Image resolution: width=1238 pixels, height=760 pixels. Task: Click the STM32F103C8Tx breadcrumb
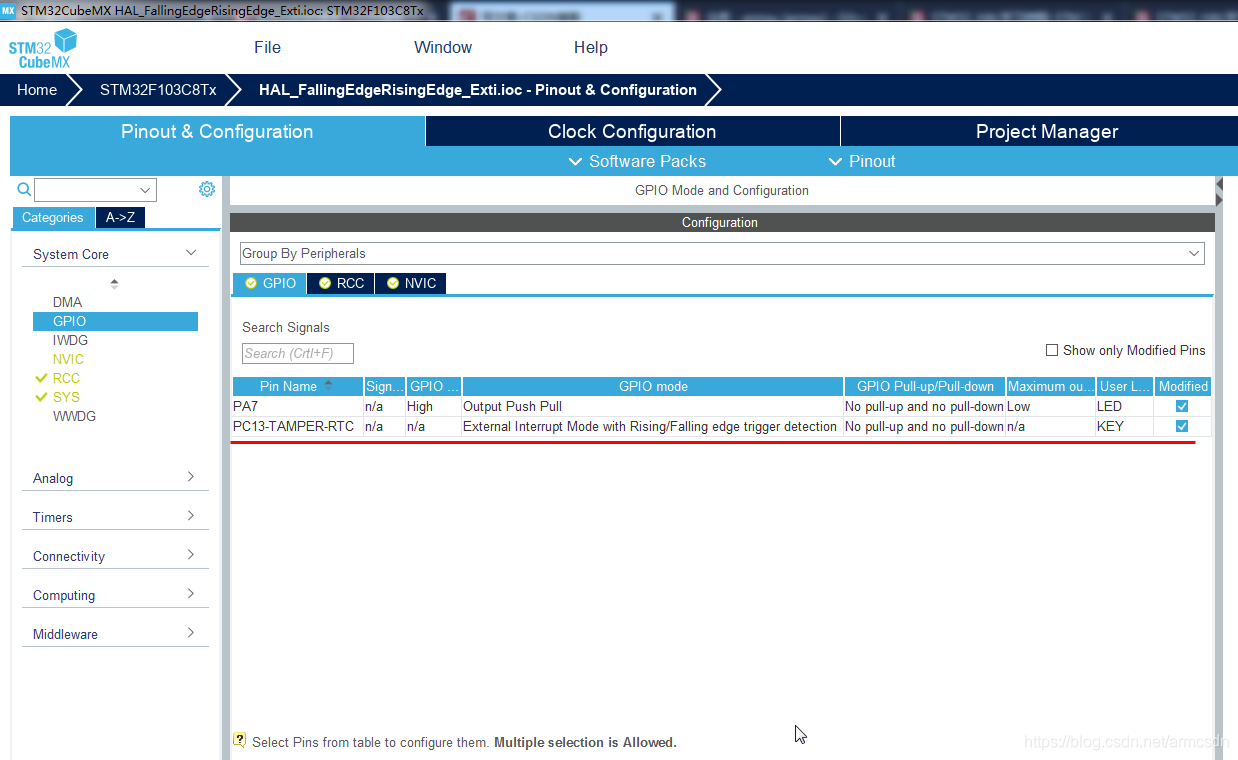point(158,89)
